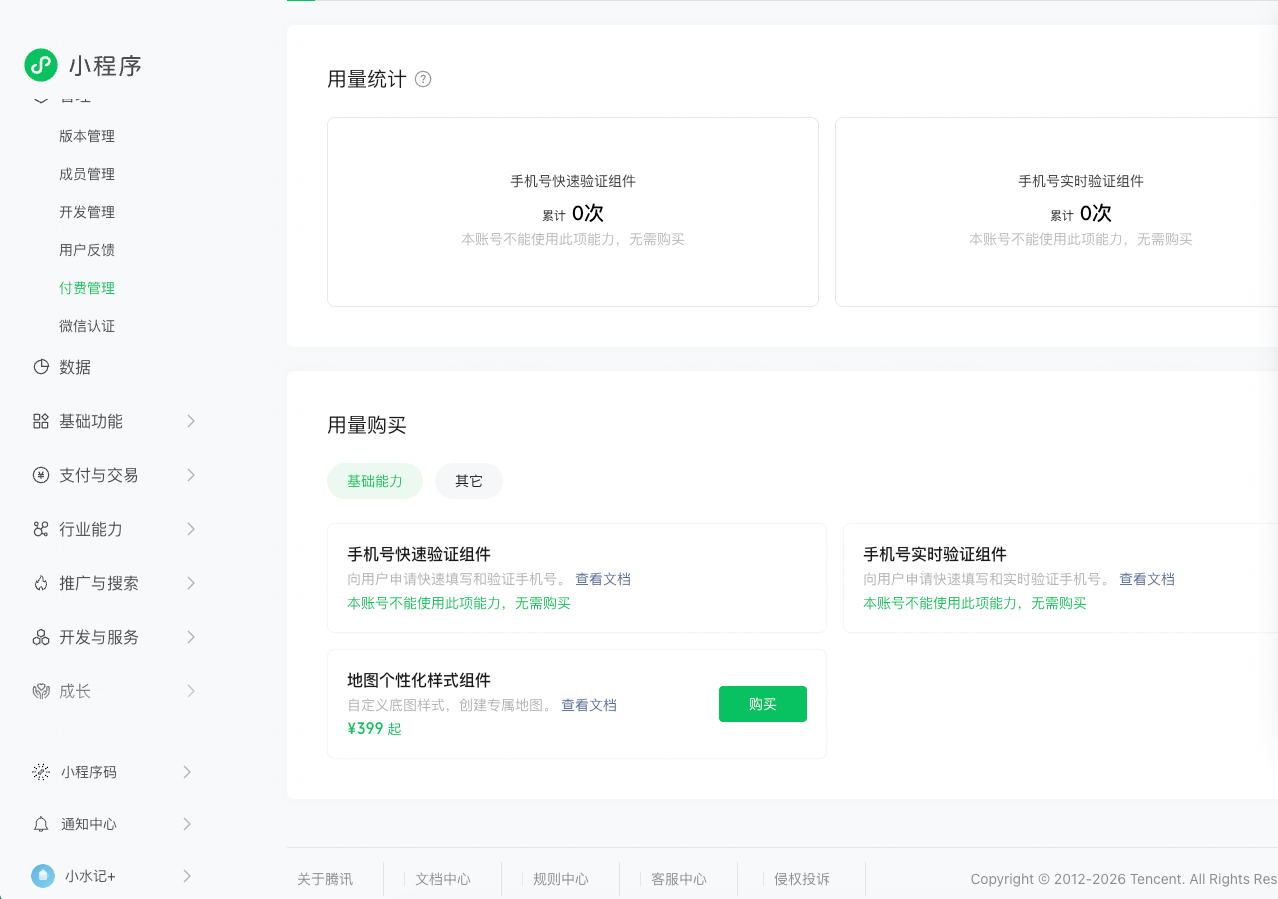The width and height of the screenshot is (1278, 899).
Task: Click the help question icon beside 用量统计
Action: (423, 79)
